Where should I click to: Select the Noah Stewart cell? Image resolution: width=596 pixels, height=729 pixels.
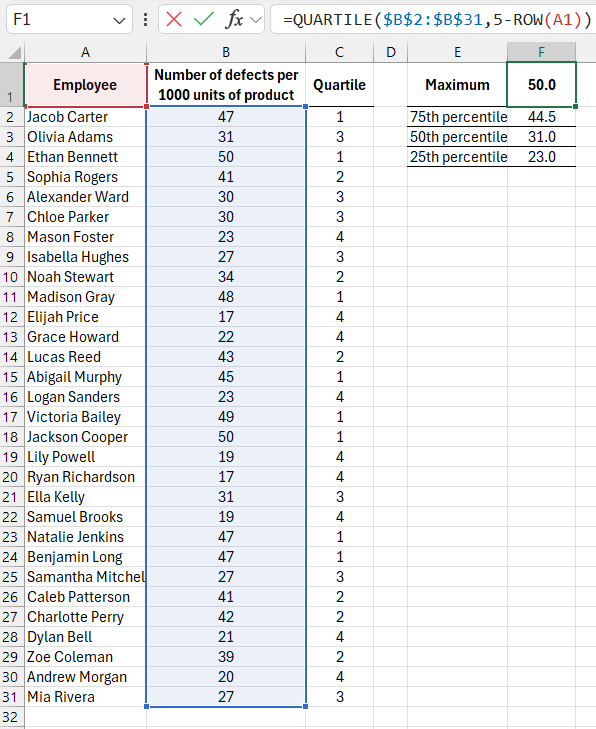[85, 277]
